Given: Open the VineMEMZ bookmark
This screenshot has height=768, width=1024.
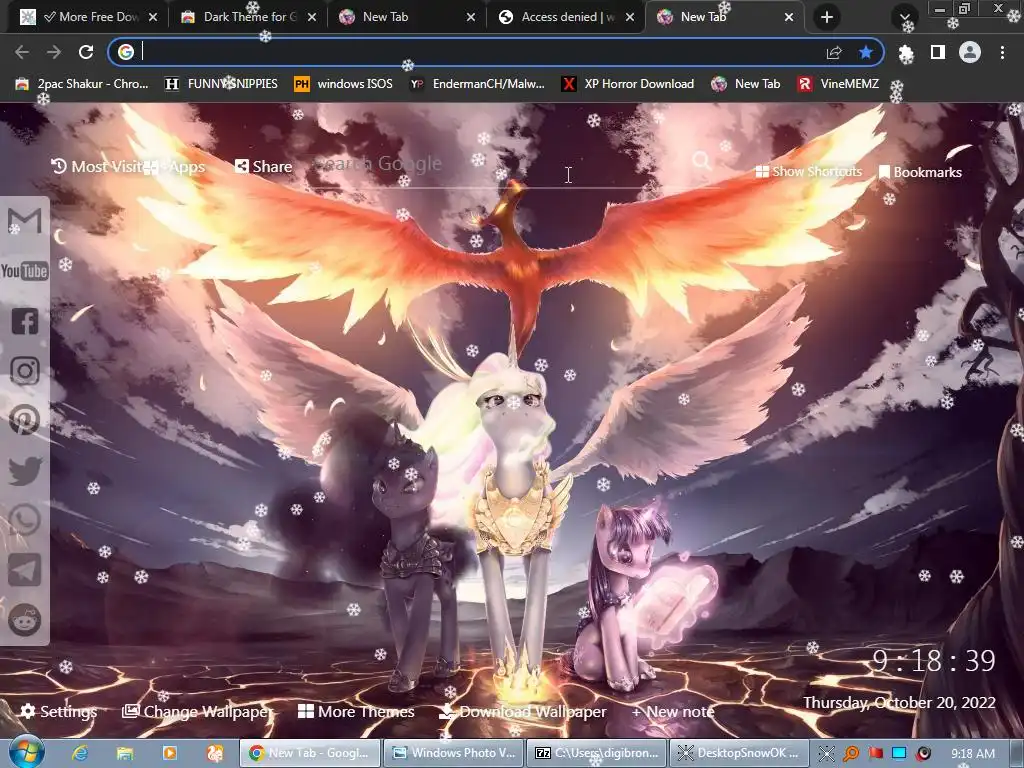Looking at the screenshot, I should tap(838, 84).
